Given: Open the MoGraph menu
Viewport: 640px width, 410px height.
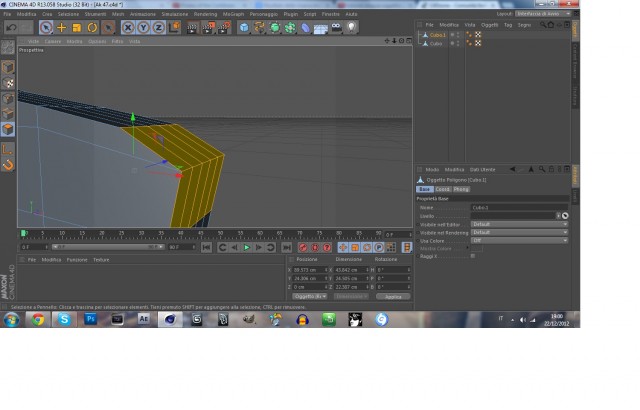Looking at the screenshot, I should [x=233, y=14].
